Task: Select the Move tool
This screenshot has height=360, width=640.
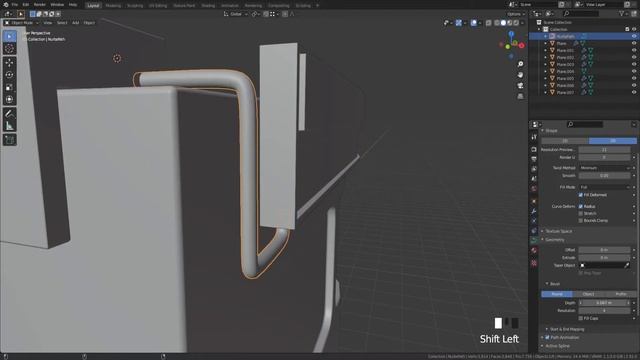Action: tap(9, 62)
